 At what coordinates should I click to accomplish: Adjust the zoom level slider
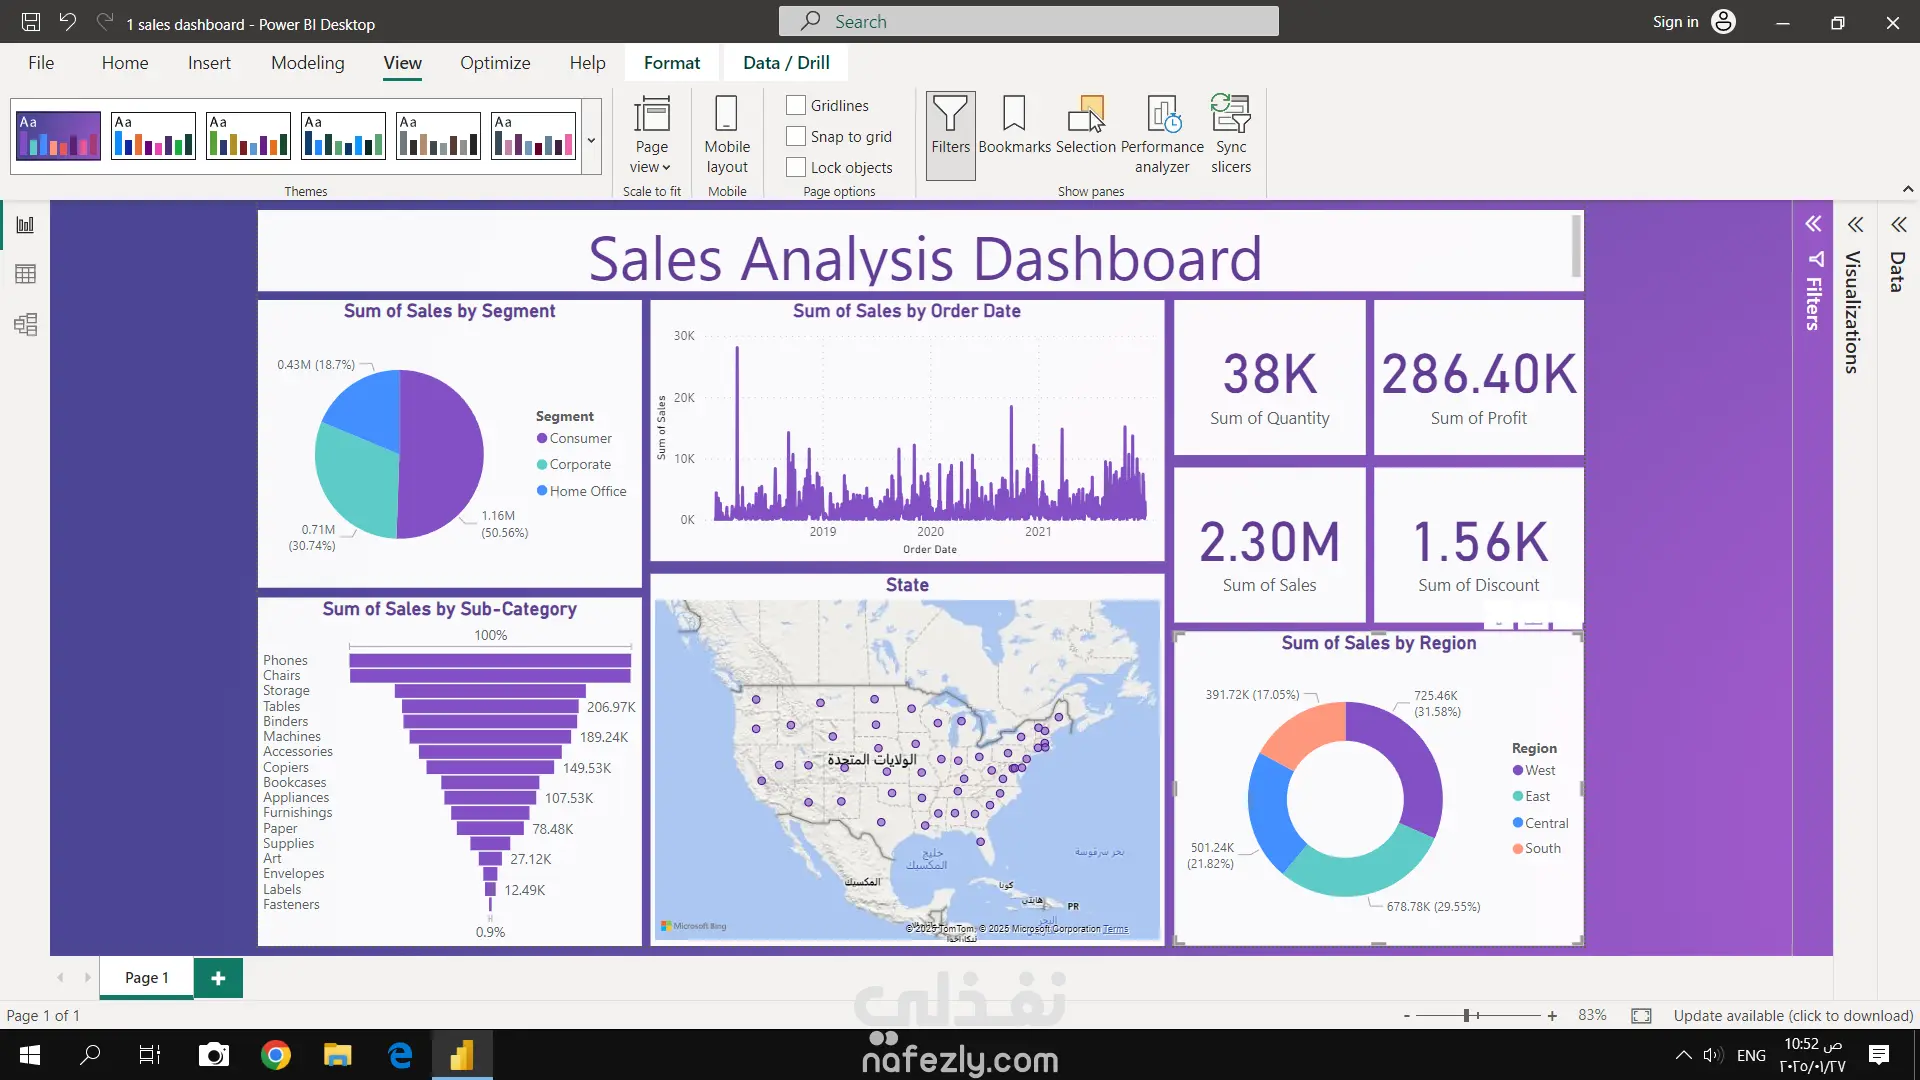pyautogui.click(x=1467, y=1015)
